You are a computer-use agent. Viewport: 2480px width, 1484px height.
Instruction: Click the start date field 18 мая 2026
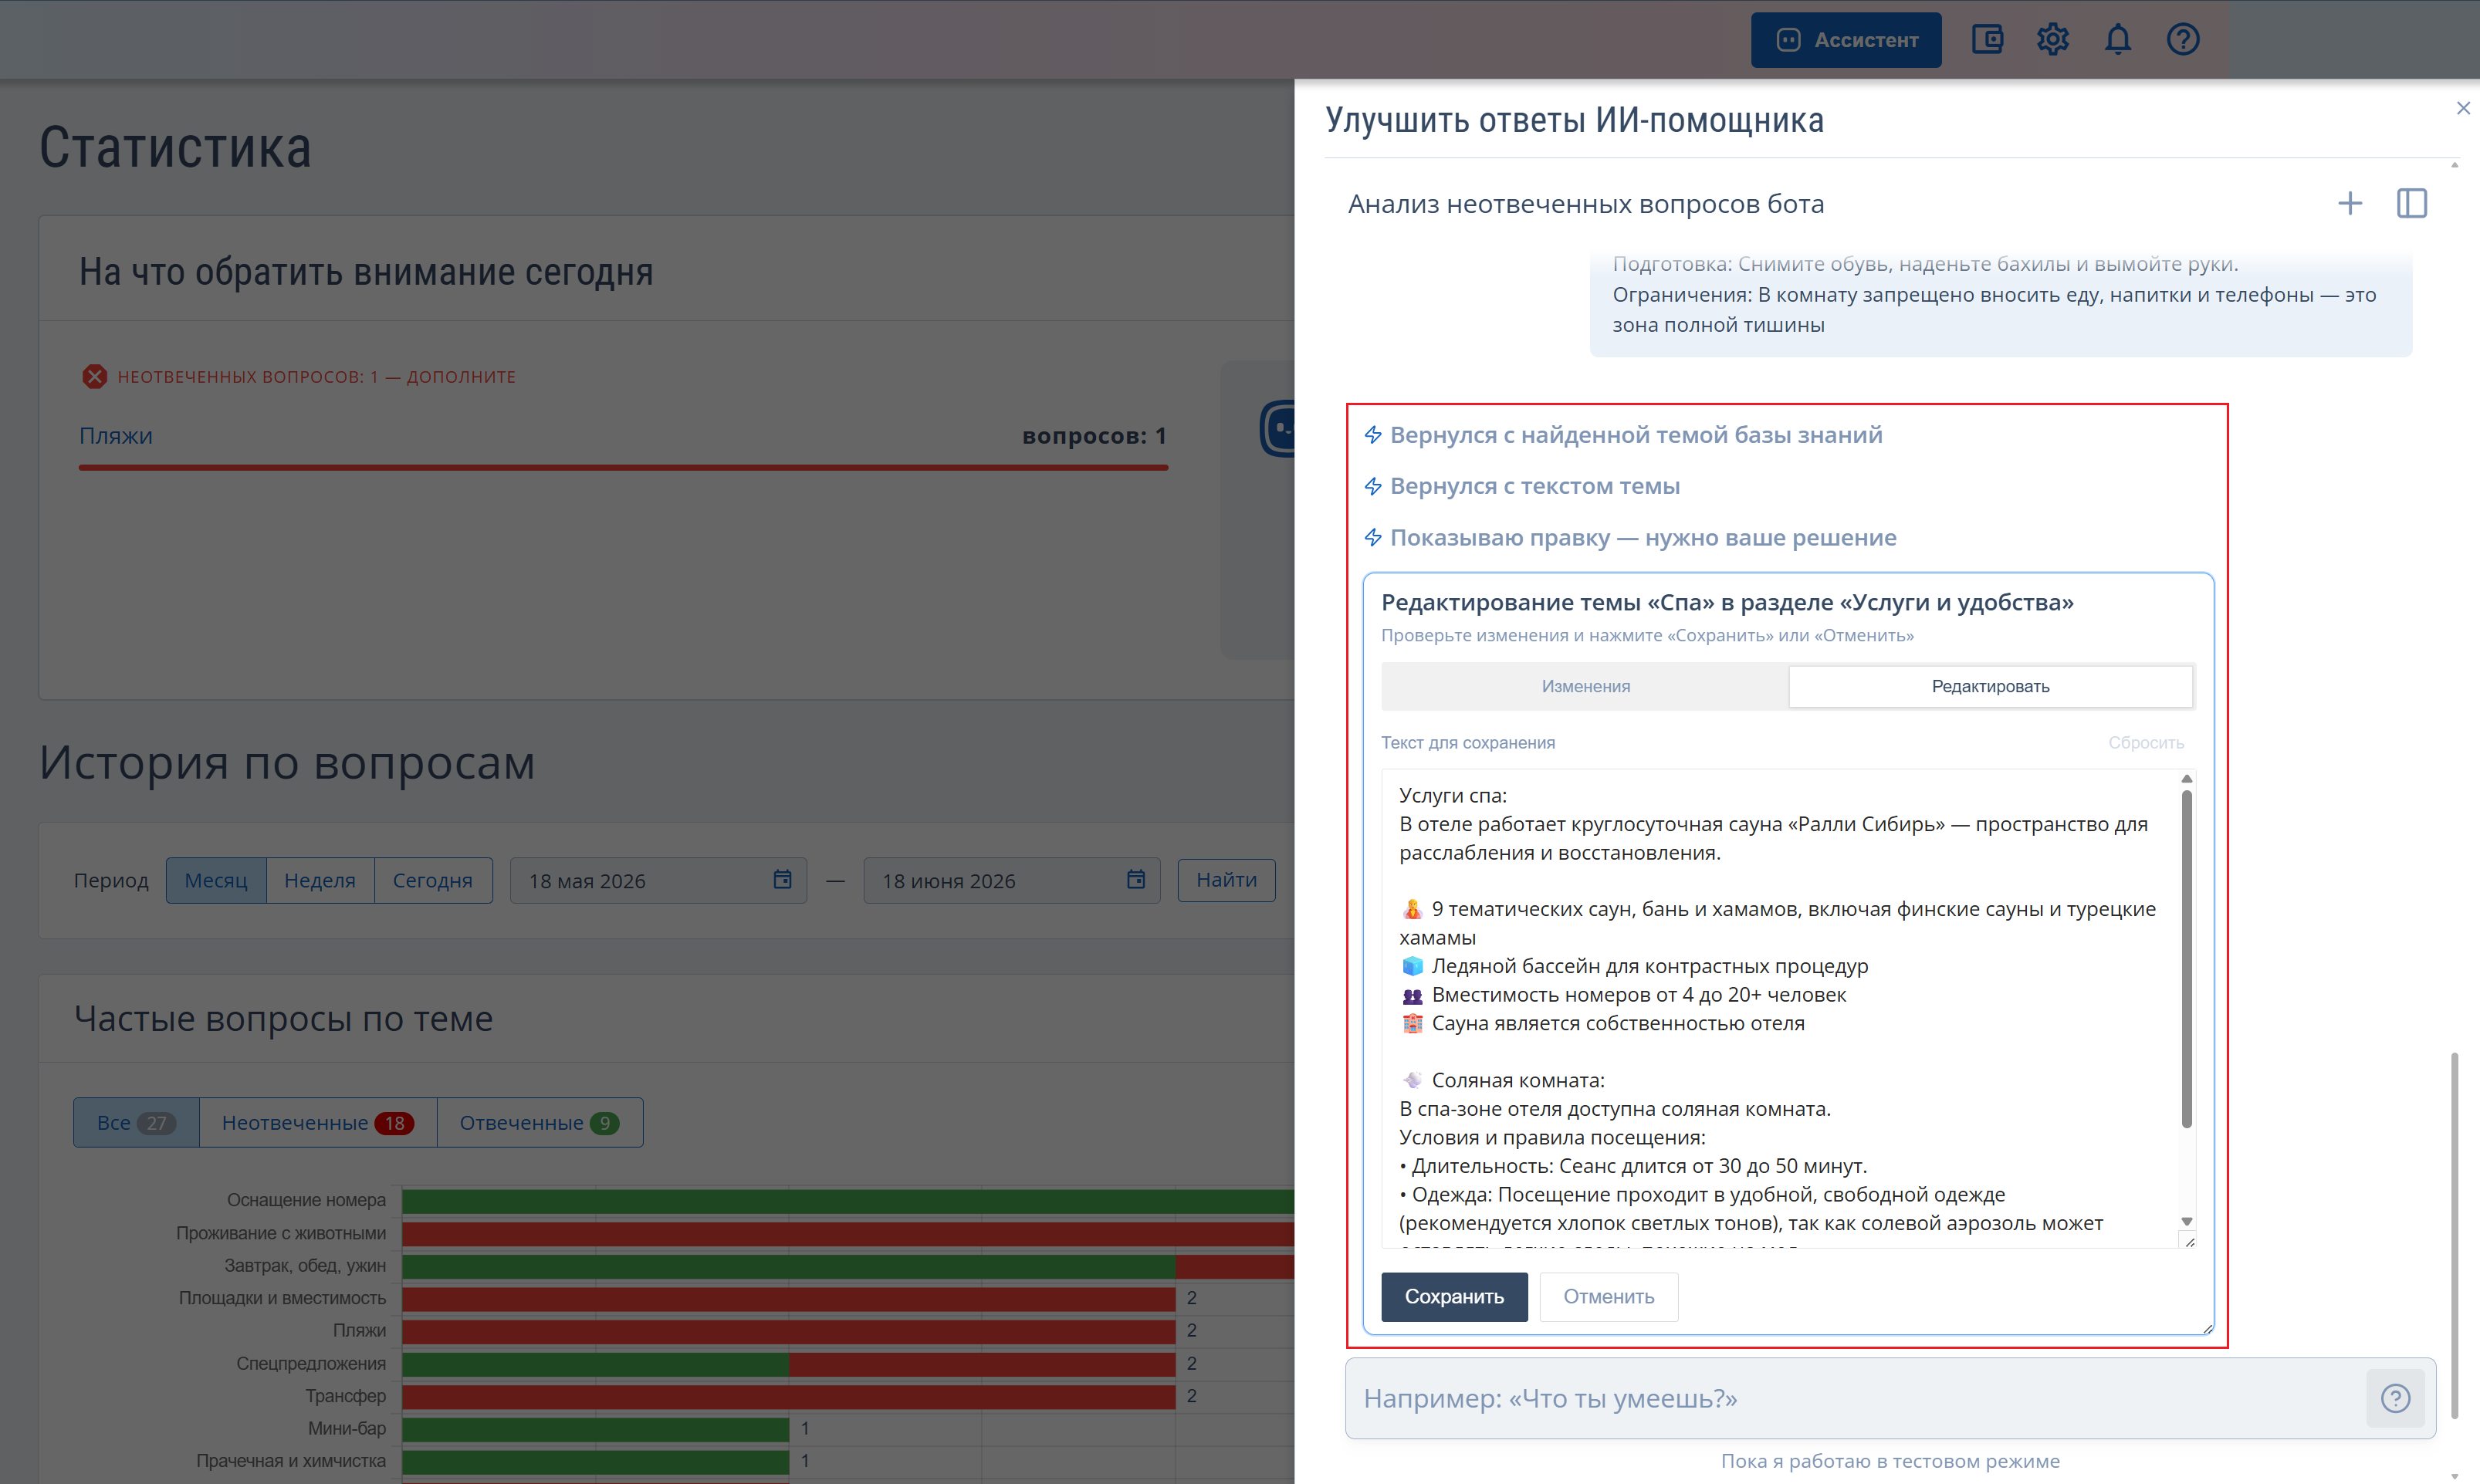pos(658,881)
